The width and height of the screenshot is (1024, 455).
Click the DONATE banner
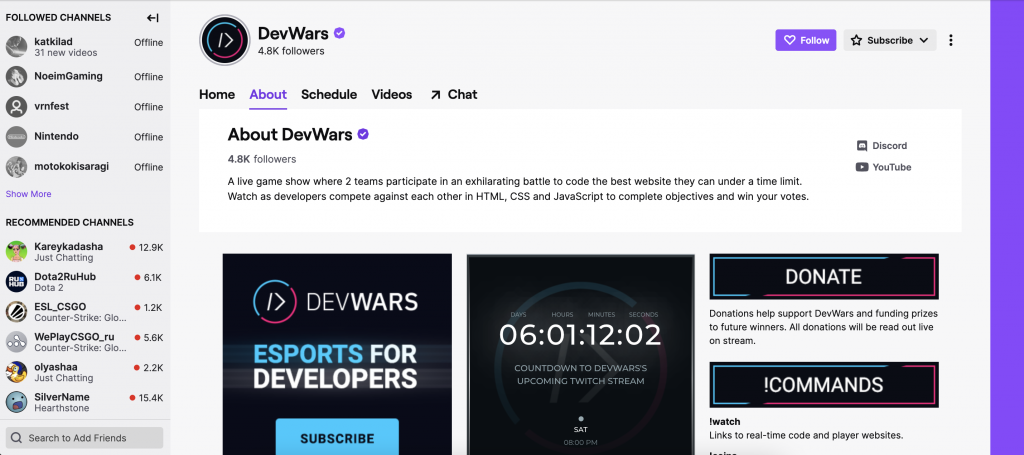tap(824, 277)
